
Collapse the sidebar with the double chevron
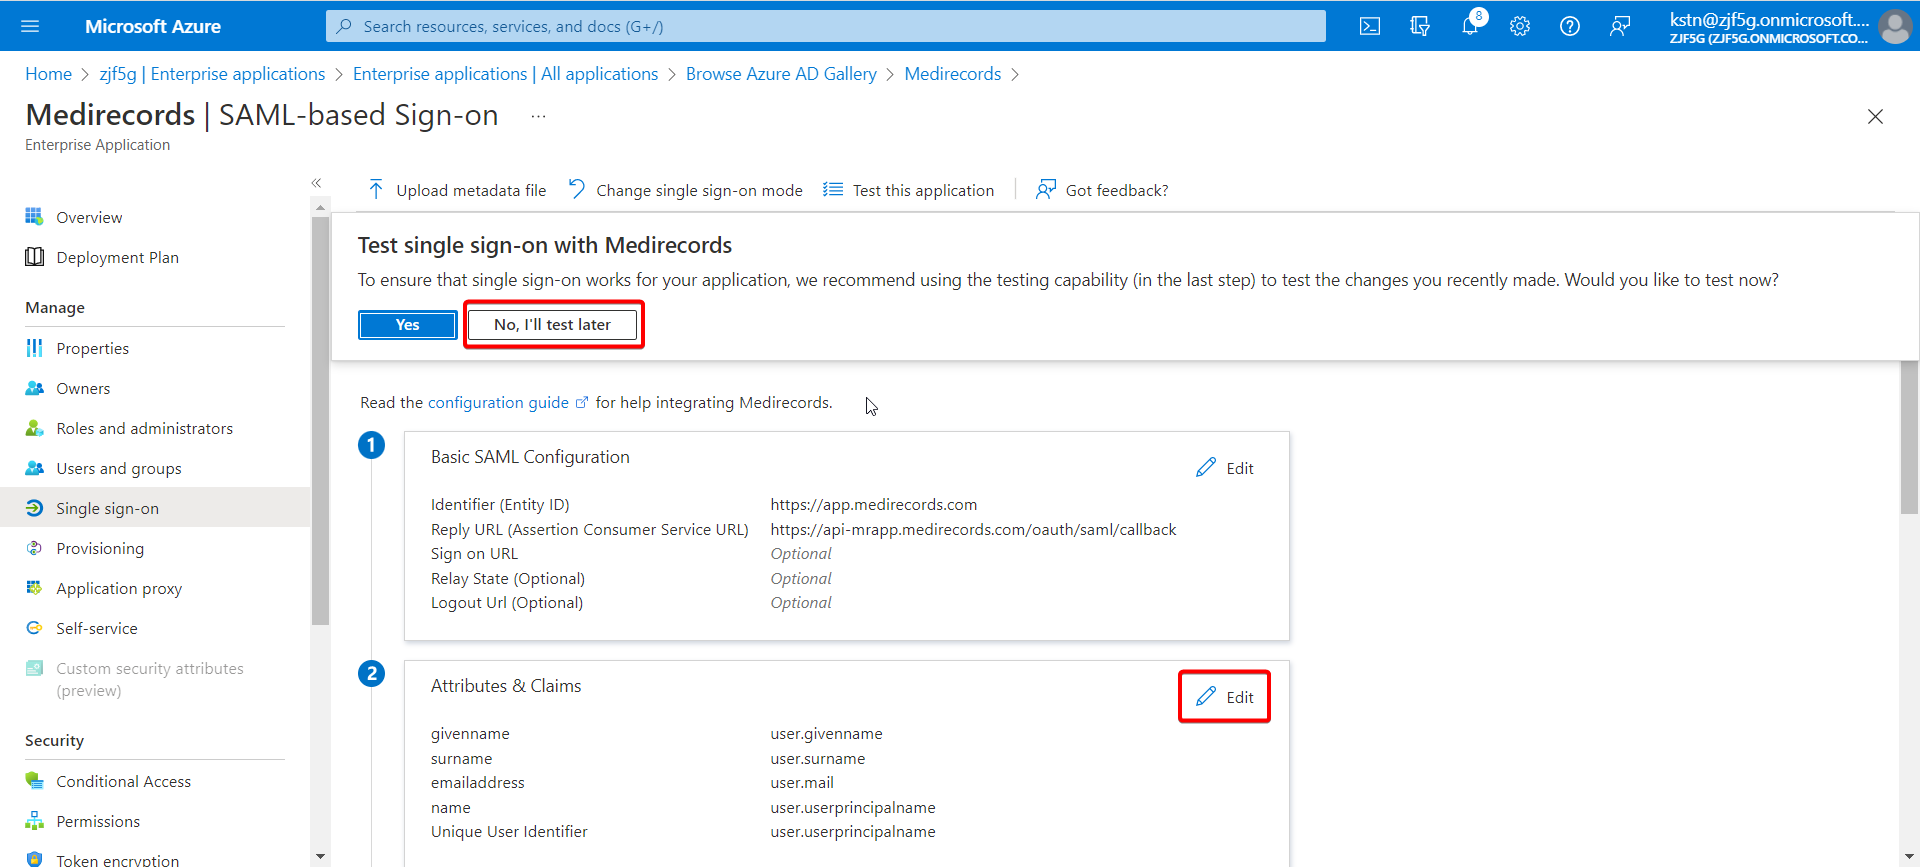pos(316,183)
